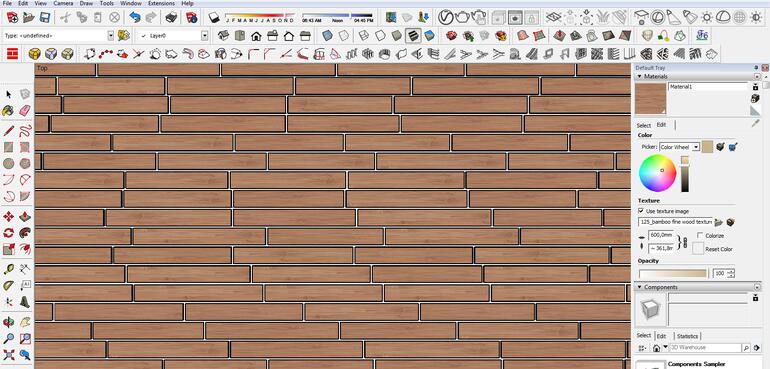770x369 pixels.
Task: Switch to the Materials Select tab
Action: (x=643, y=125)
